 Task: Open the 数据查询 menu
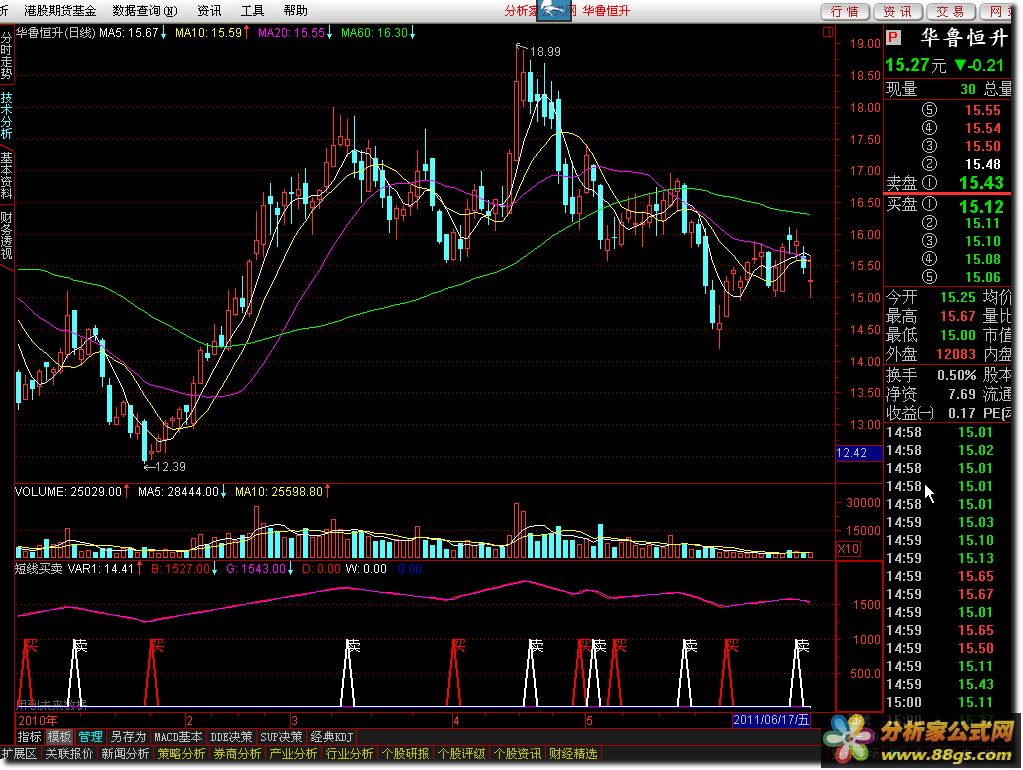pyautogui.click(x=145, y=10)
